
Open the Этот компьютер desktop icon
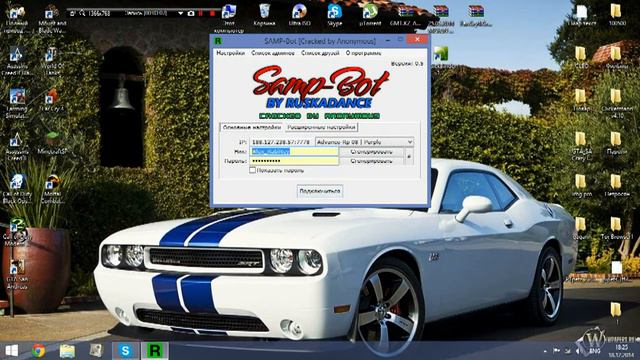[229, 18]
